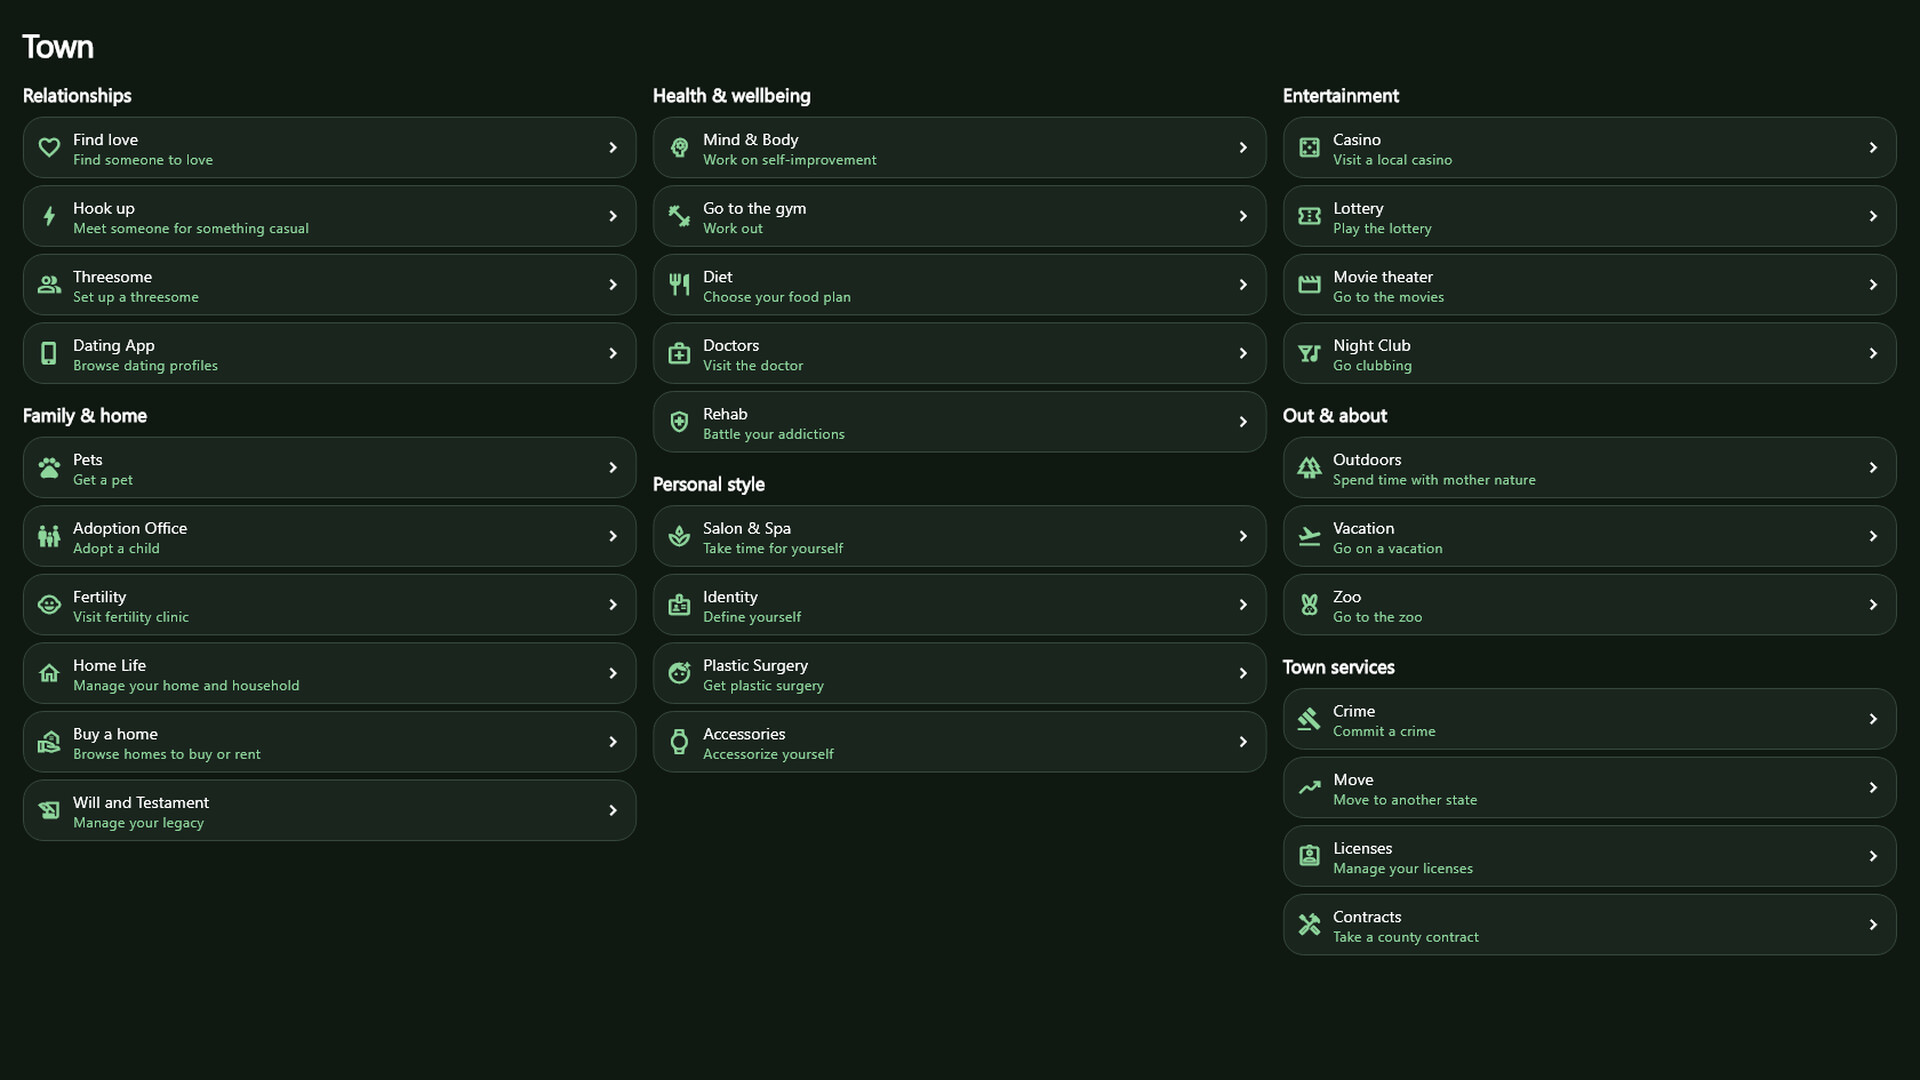Open the chevron on Mind & Body row
The height and width of the screenshot is (1080, 1920).
click(1243, 148)
